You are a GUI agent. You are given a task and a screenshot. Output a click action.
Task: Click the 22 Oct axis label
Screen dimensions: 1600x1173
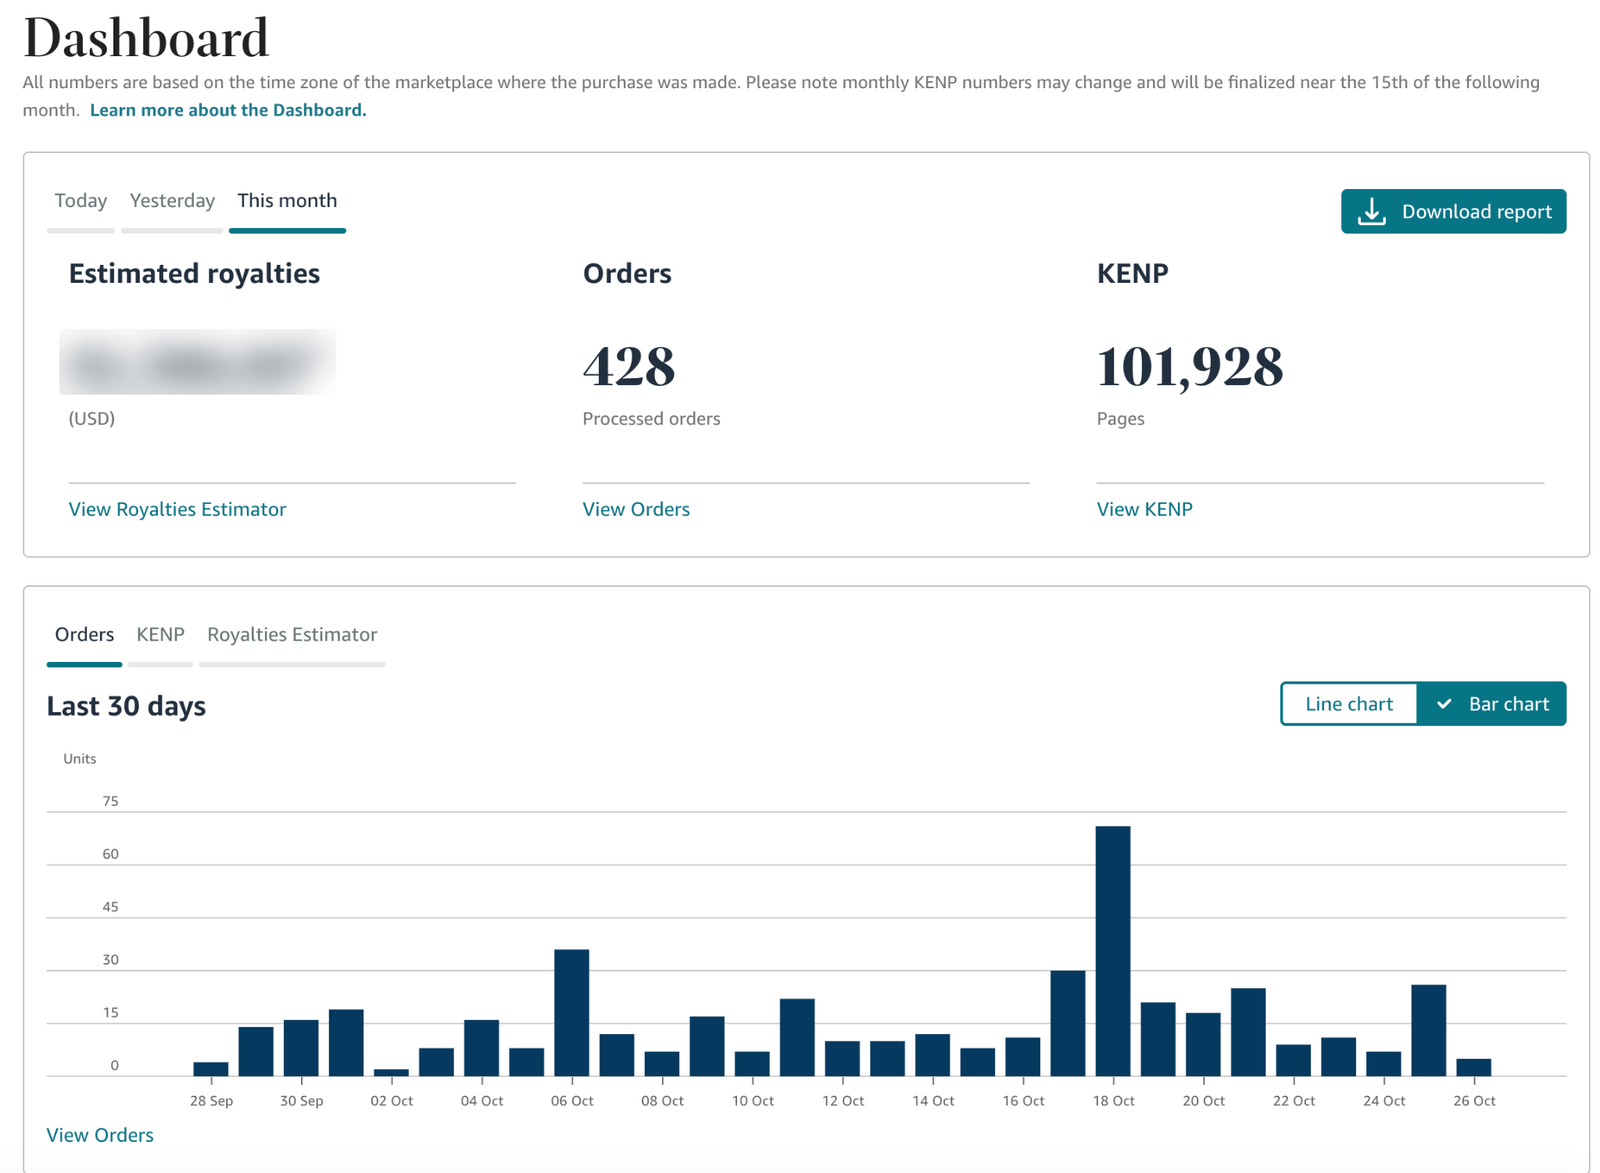pos(1294,1101)
